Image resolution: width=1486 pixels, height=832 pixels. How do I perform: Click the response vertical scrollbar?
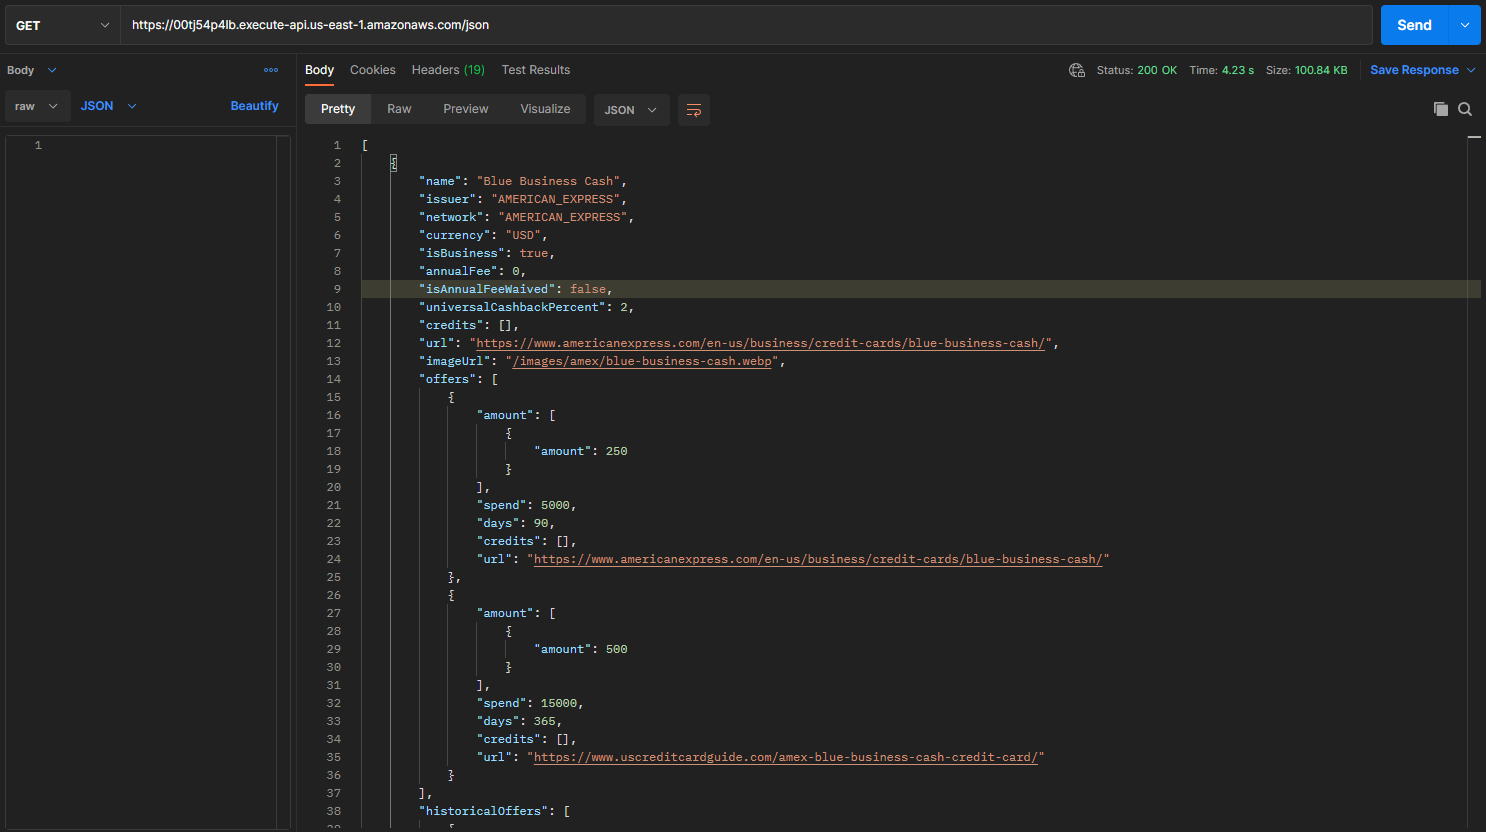1474,480
